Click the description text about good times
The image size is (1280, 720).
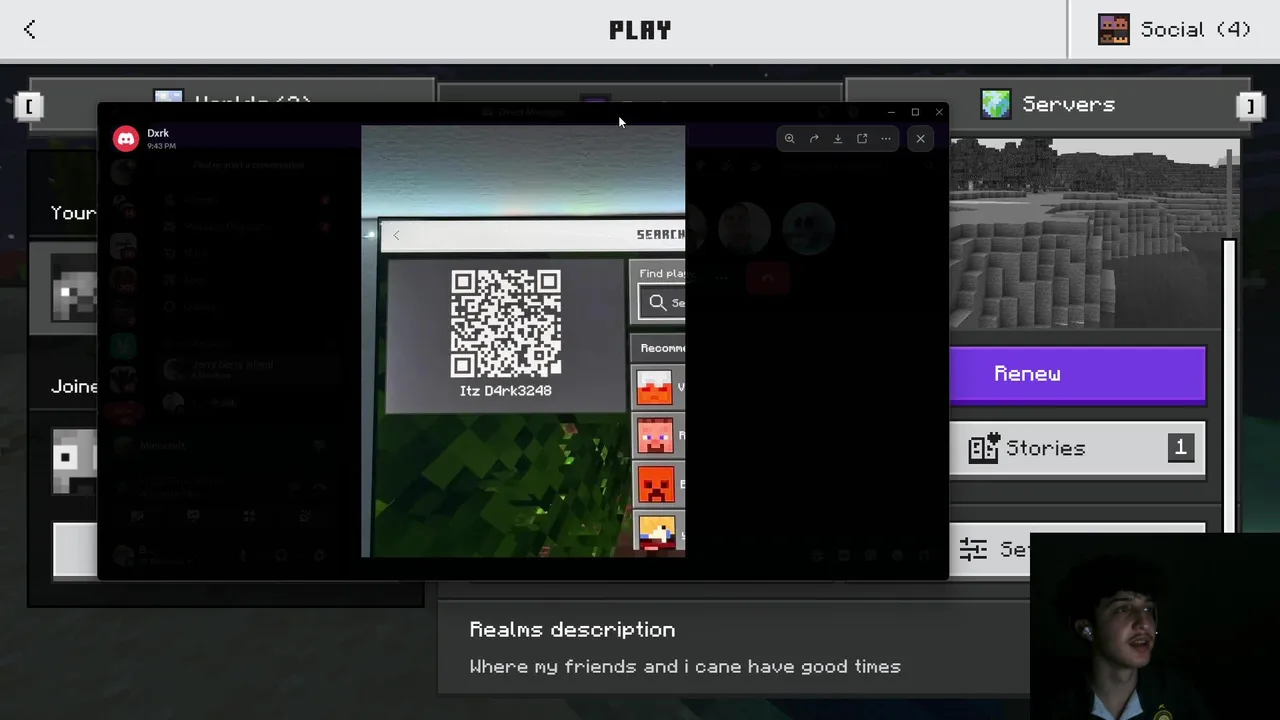(685, 666)
